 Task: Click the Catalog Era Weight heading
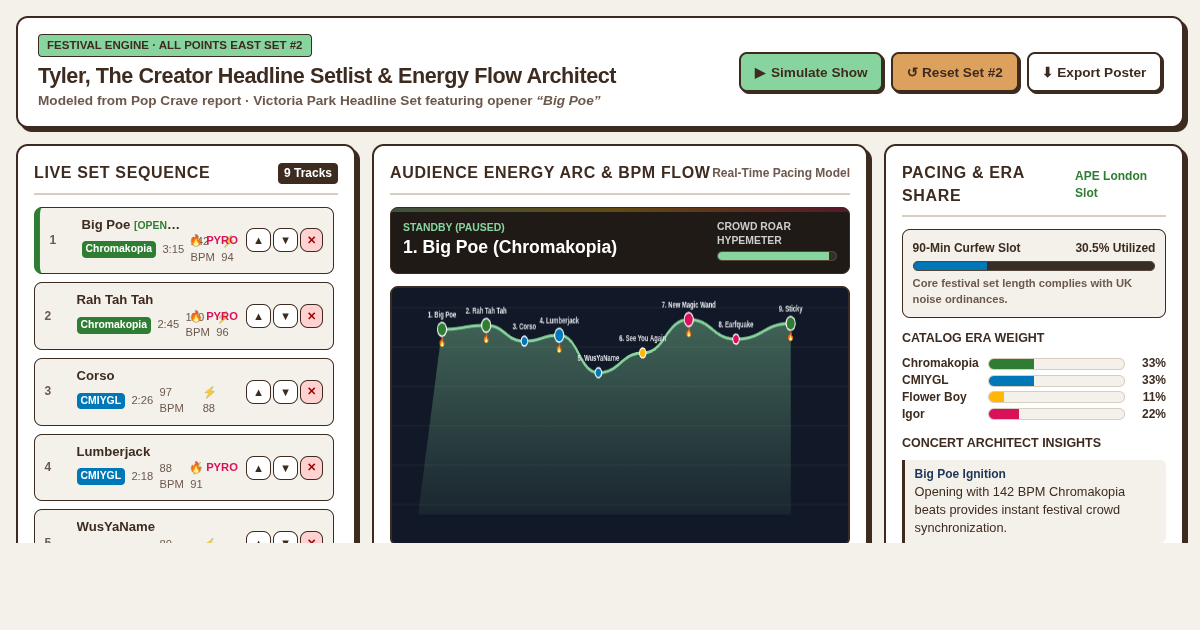point(973,338)
